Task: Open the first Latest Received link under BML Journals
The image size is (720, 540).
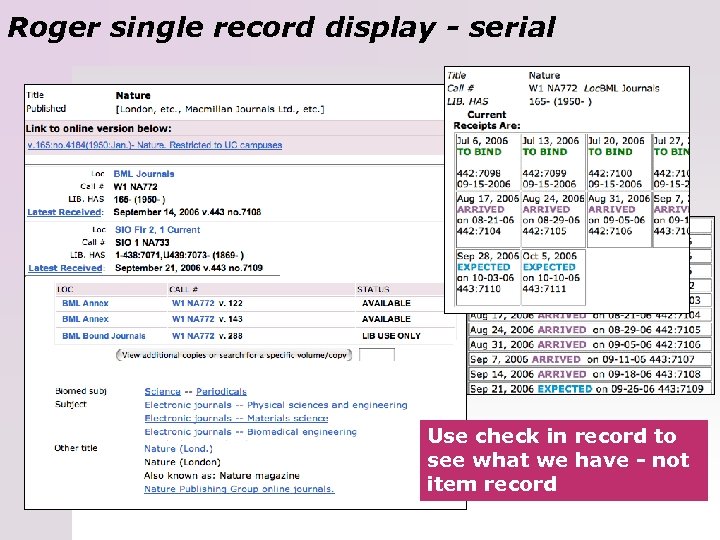Action: pyautogui.click(x=65, y=212)
